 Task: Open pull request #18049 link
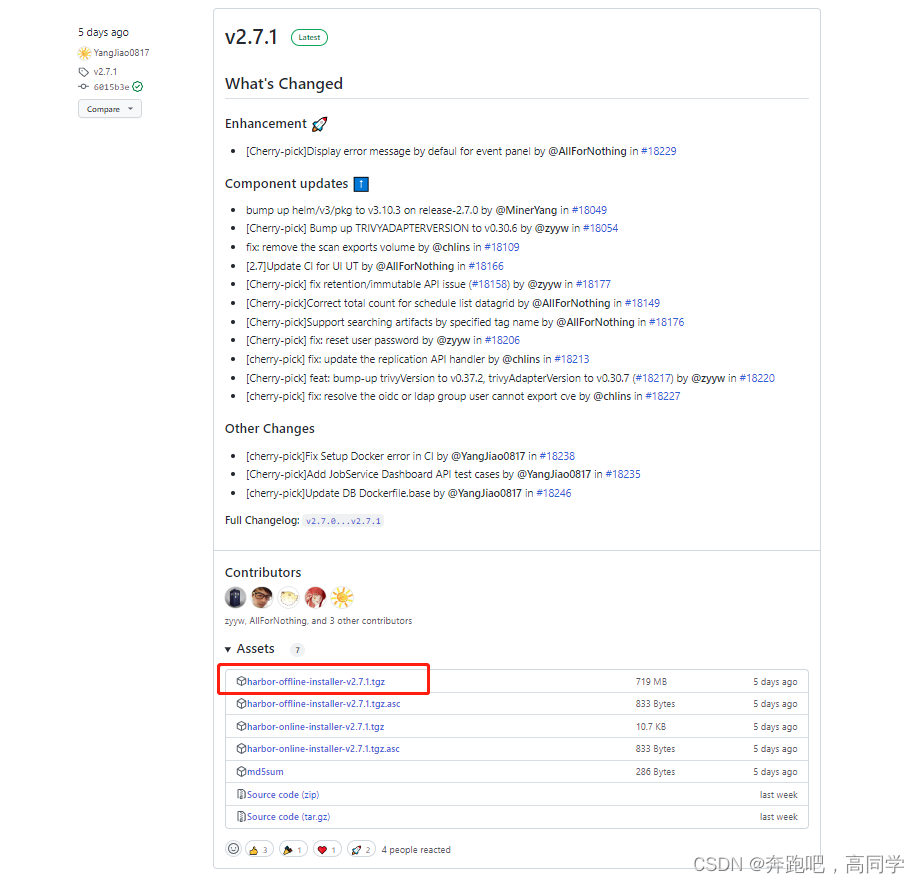click(x=589, y=210)
